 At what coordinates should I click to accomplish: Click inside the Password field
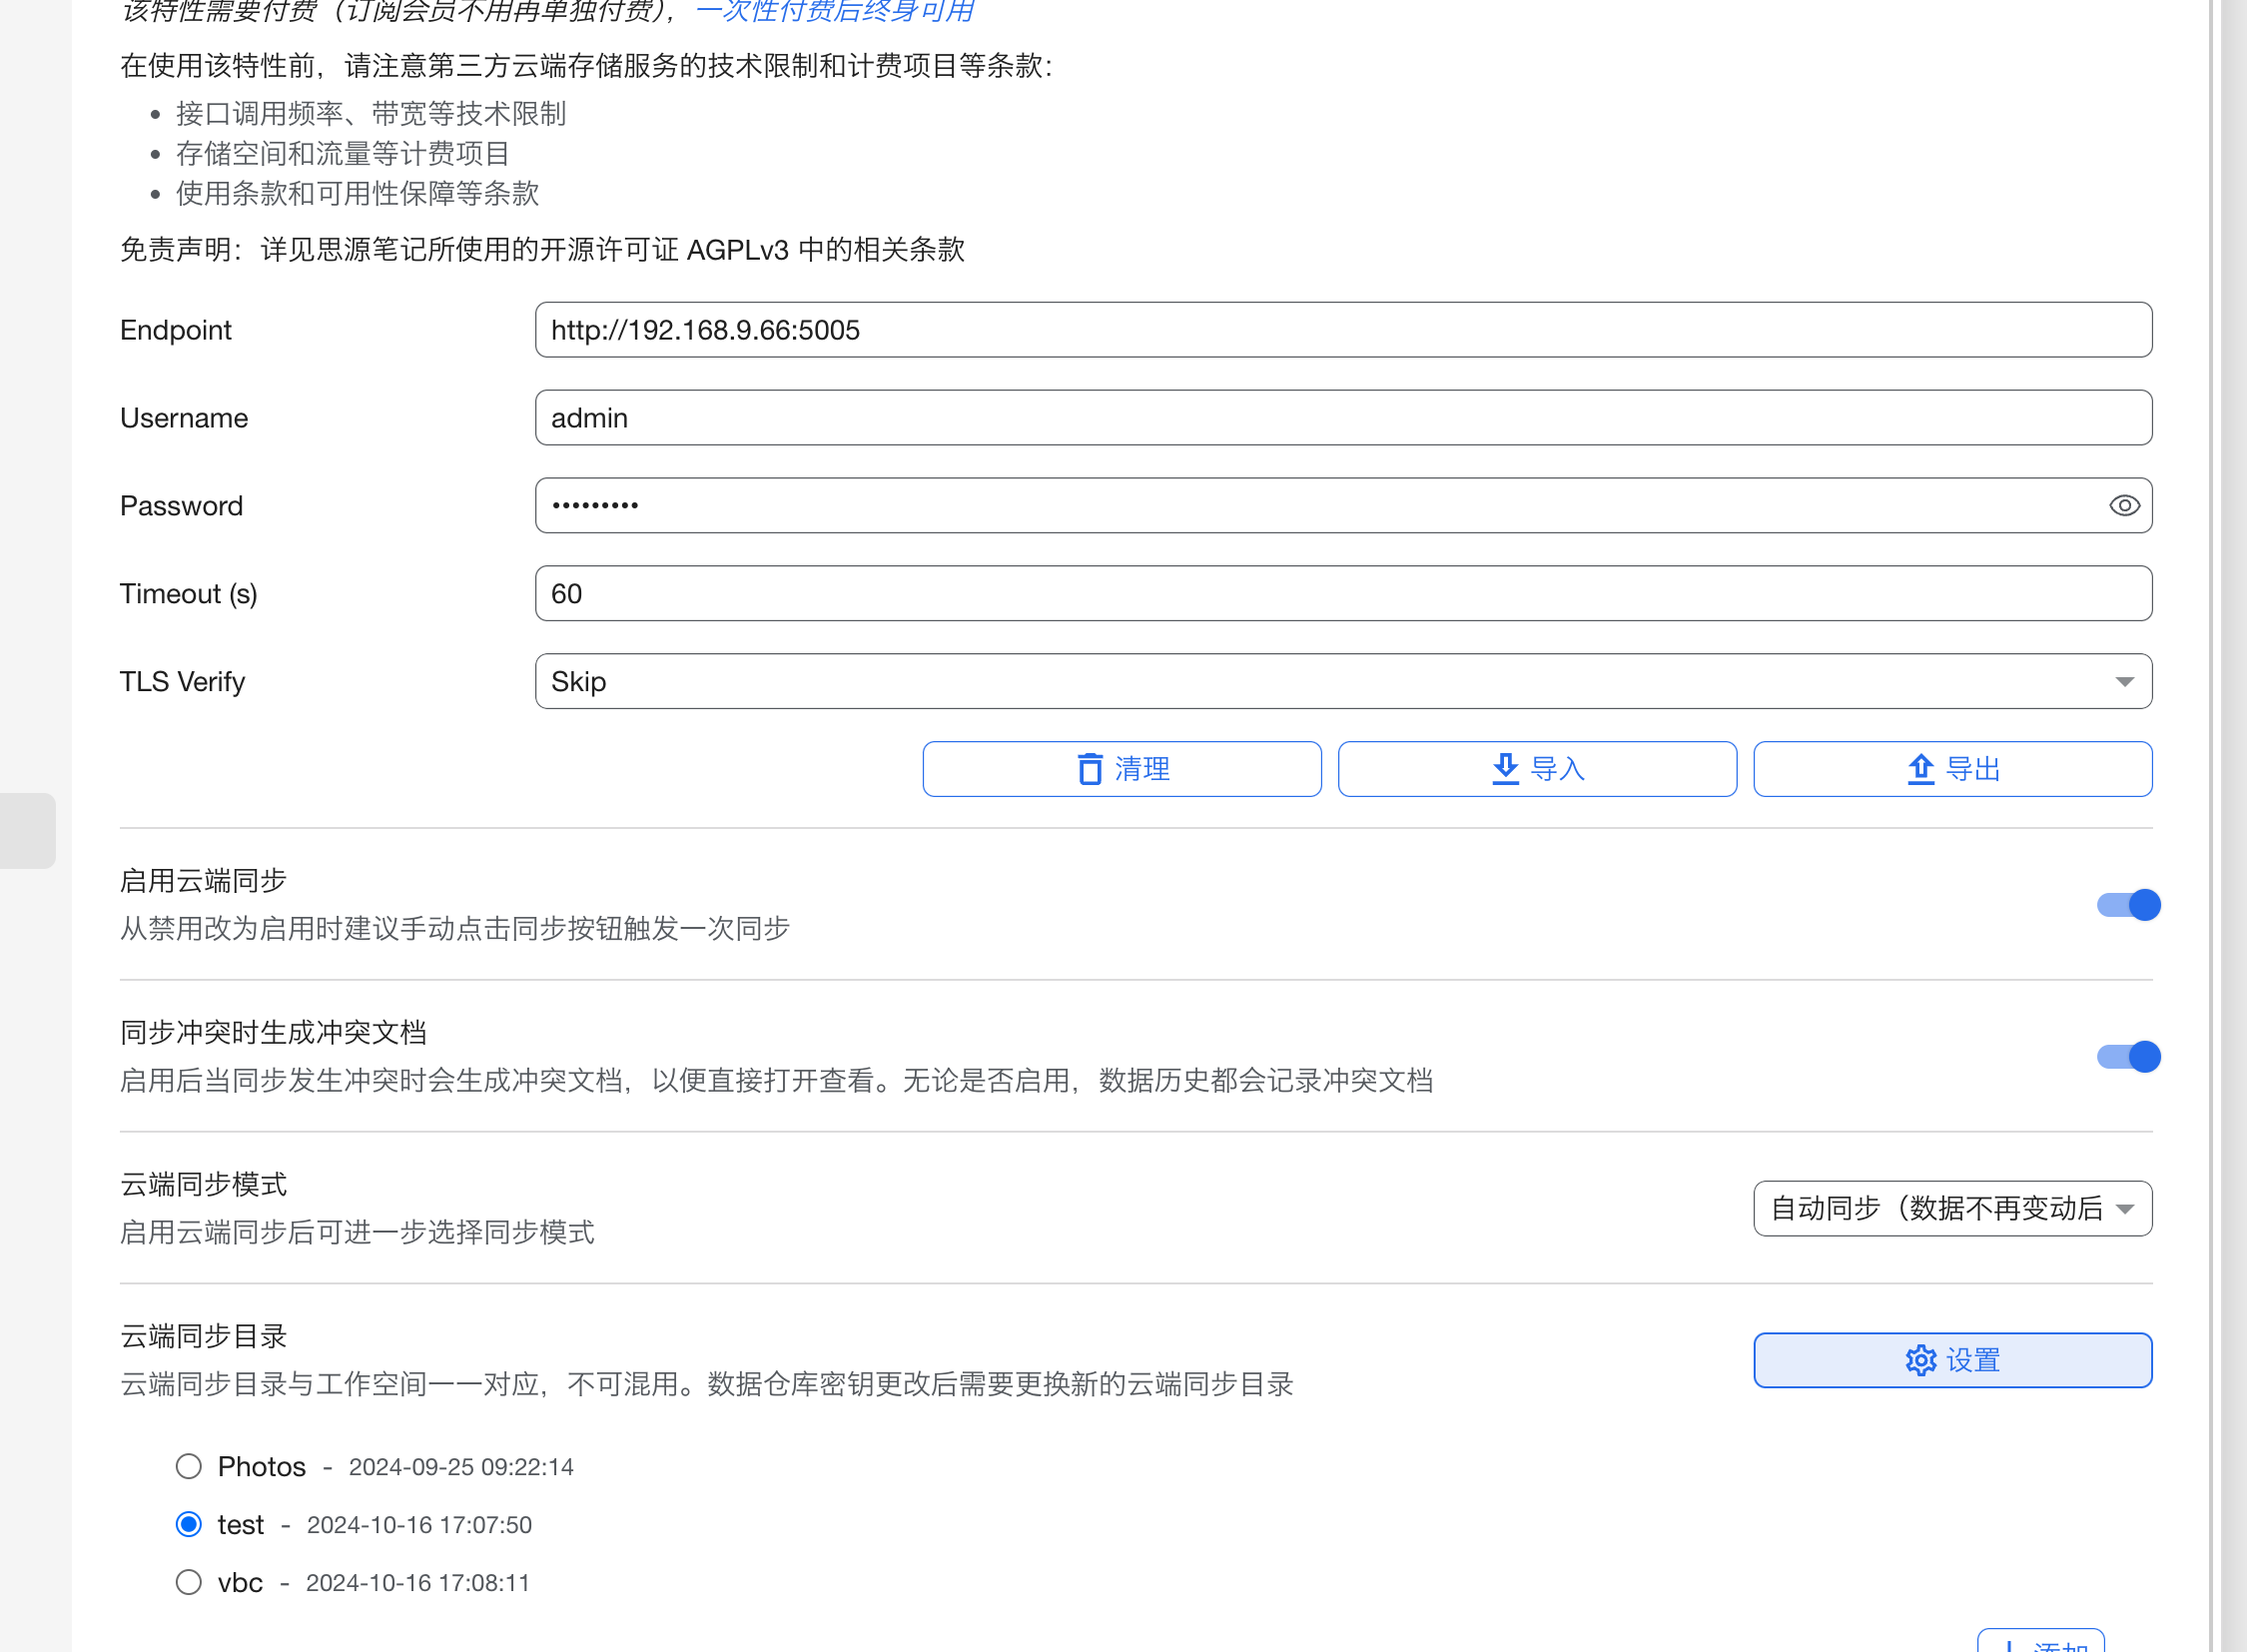point(1300,506)
